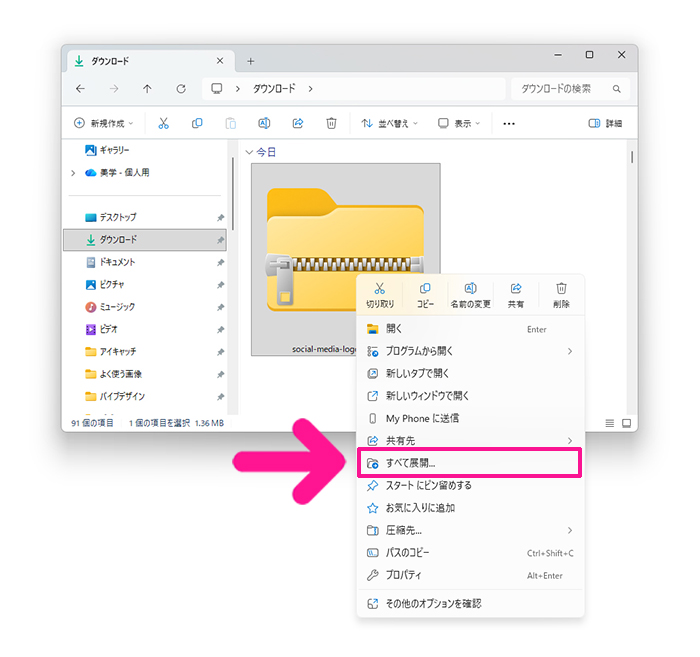This screenshot has width=700, height=657.
Task: Click the Refresh icon
Action: click(x=181, y=89)
